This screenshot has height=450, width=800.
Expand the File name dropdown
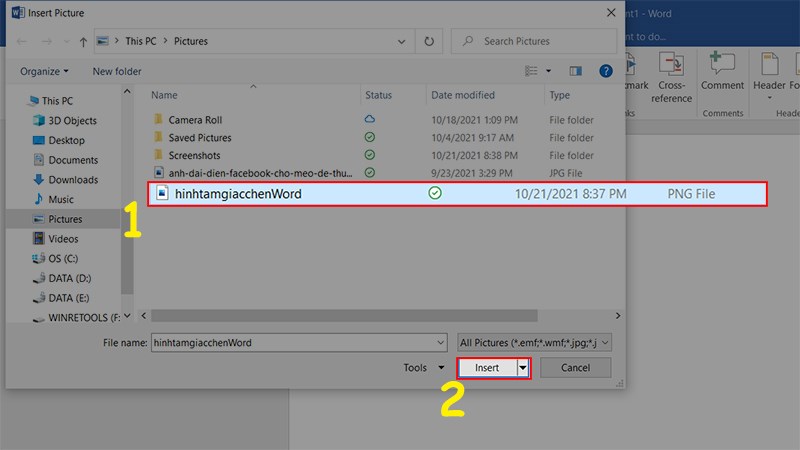pos(441,343)
